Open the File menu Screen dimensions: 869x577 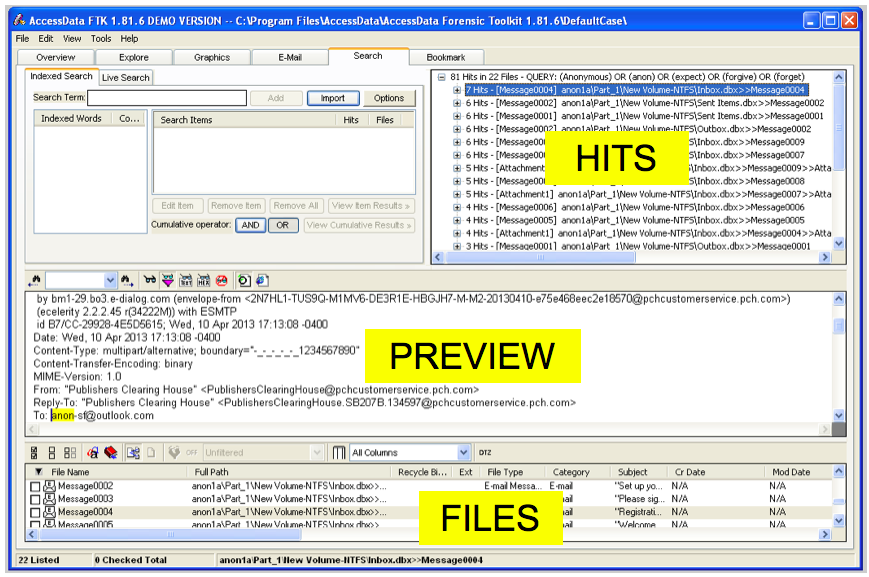(x=22, y=38)
